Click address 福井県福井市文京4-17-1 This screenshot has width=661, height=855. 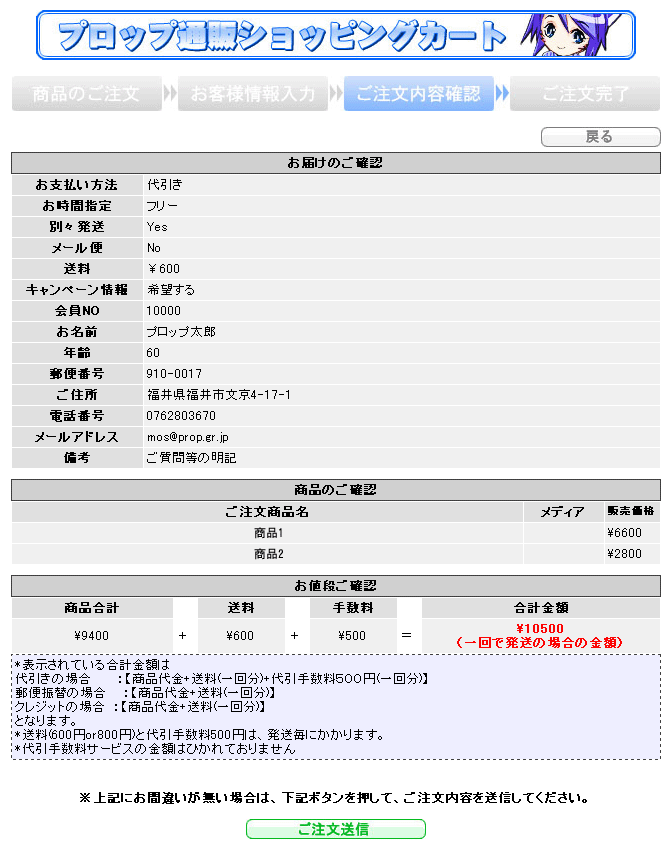coord(219,395)
